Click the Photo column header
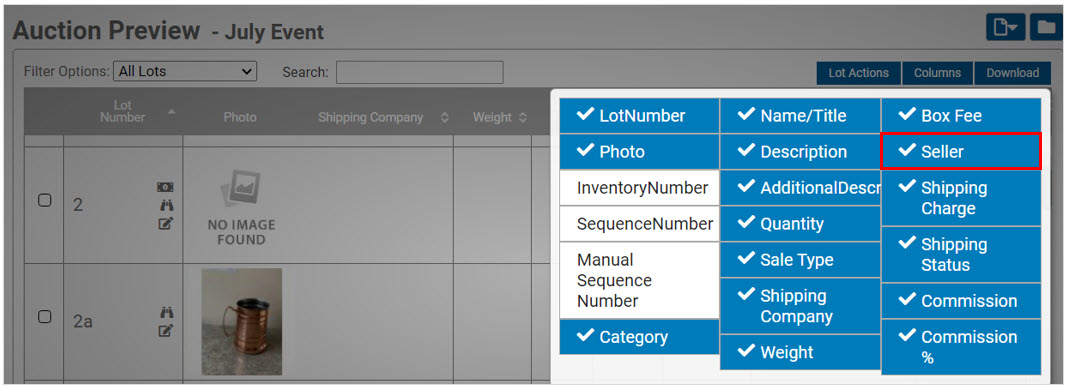The height and width of the screenshot is (388, 1067). (240, 117)
